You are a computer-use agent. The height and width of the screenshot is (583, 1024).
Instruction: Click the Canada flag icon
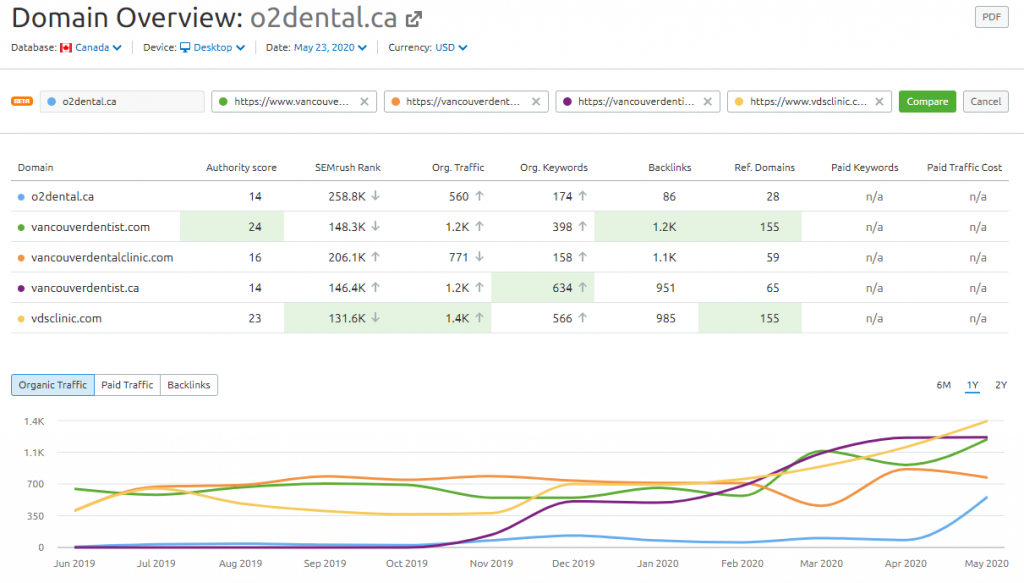click(66, 48)
